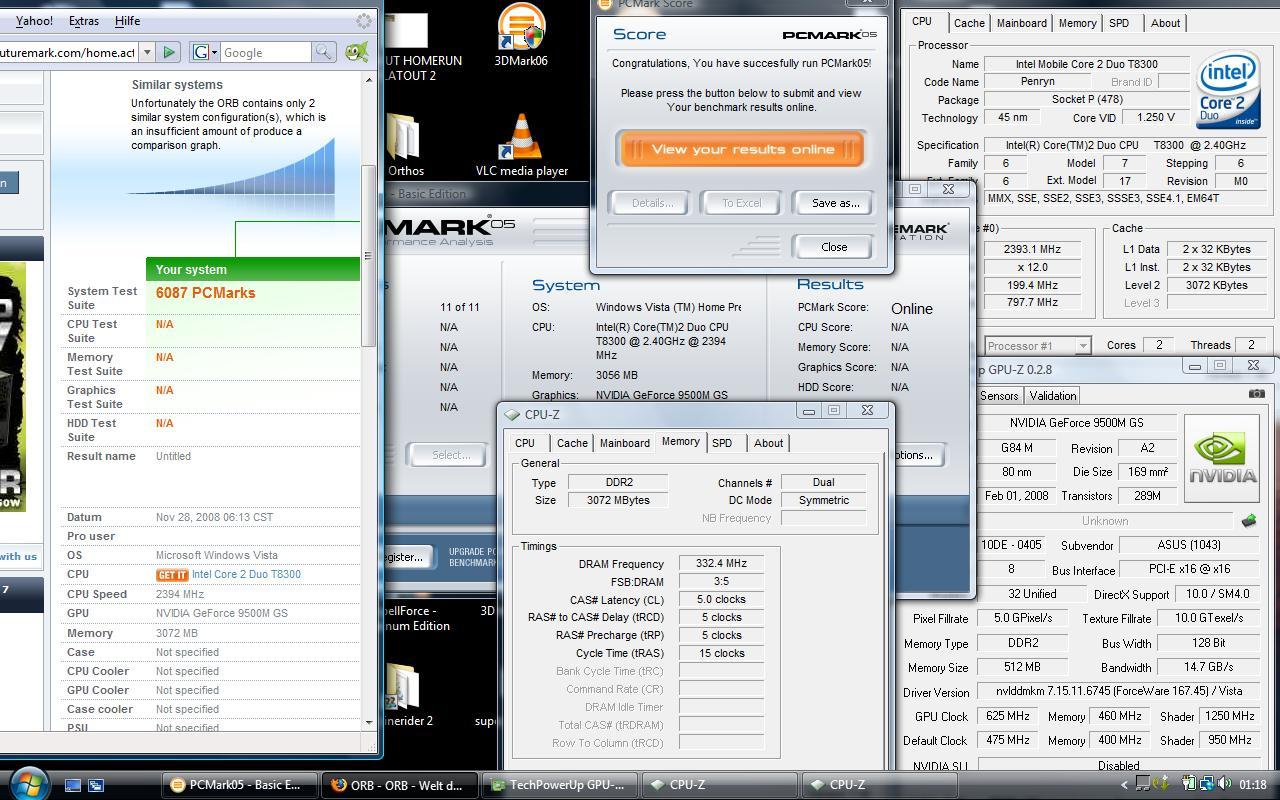The height and width of the screenshot is (800, 1280).
Task: Click the GPU Clock 625 MHz value
Action: [x=1007, y=716]
